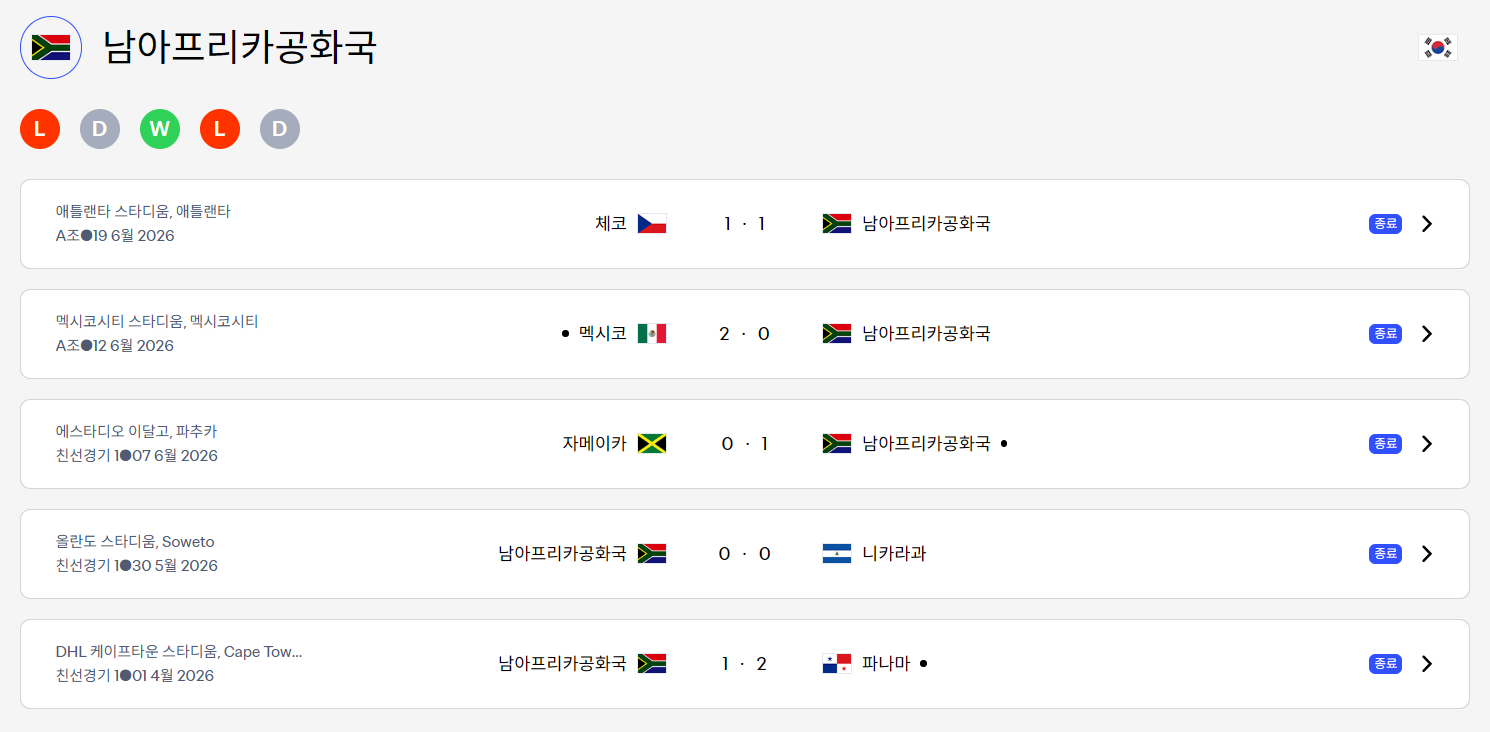This screenshot has height=732, width=1490.
Task: Expand the Czech vs South Africa match chevron
Action: pos(1427,224)
